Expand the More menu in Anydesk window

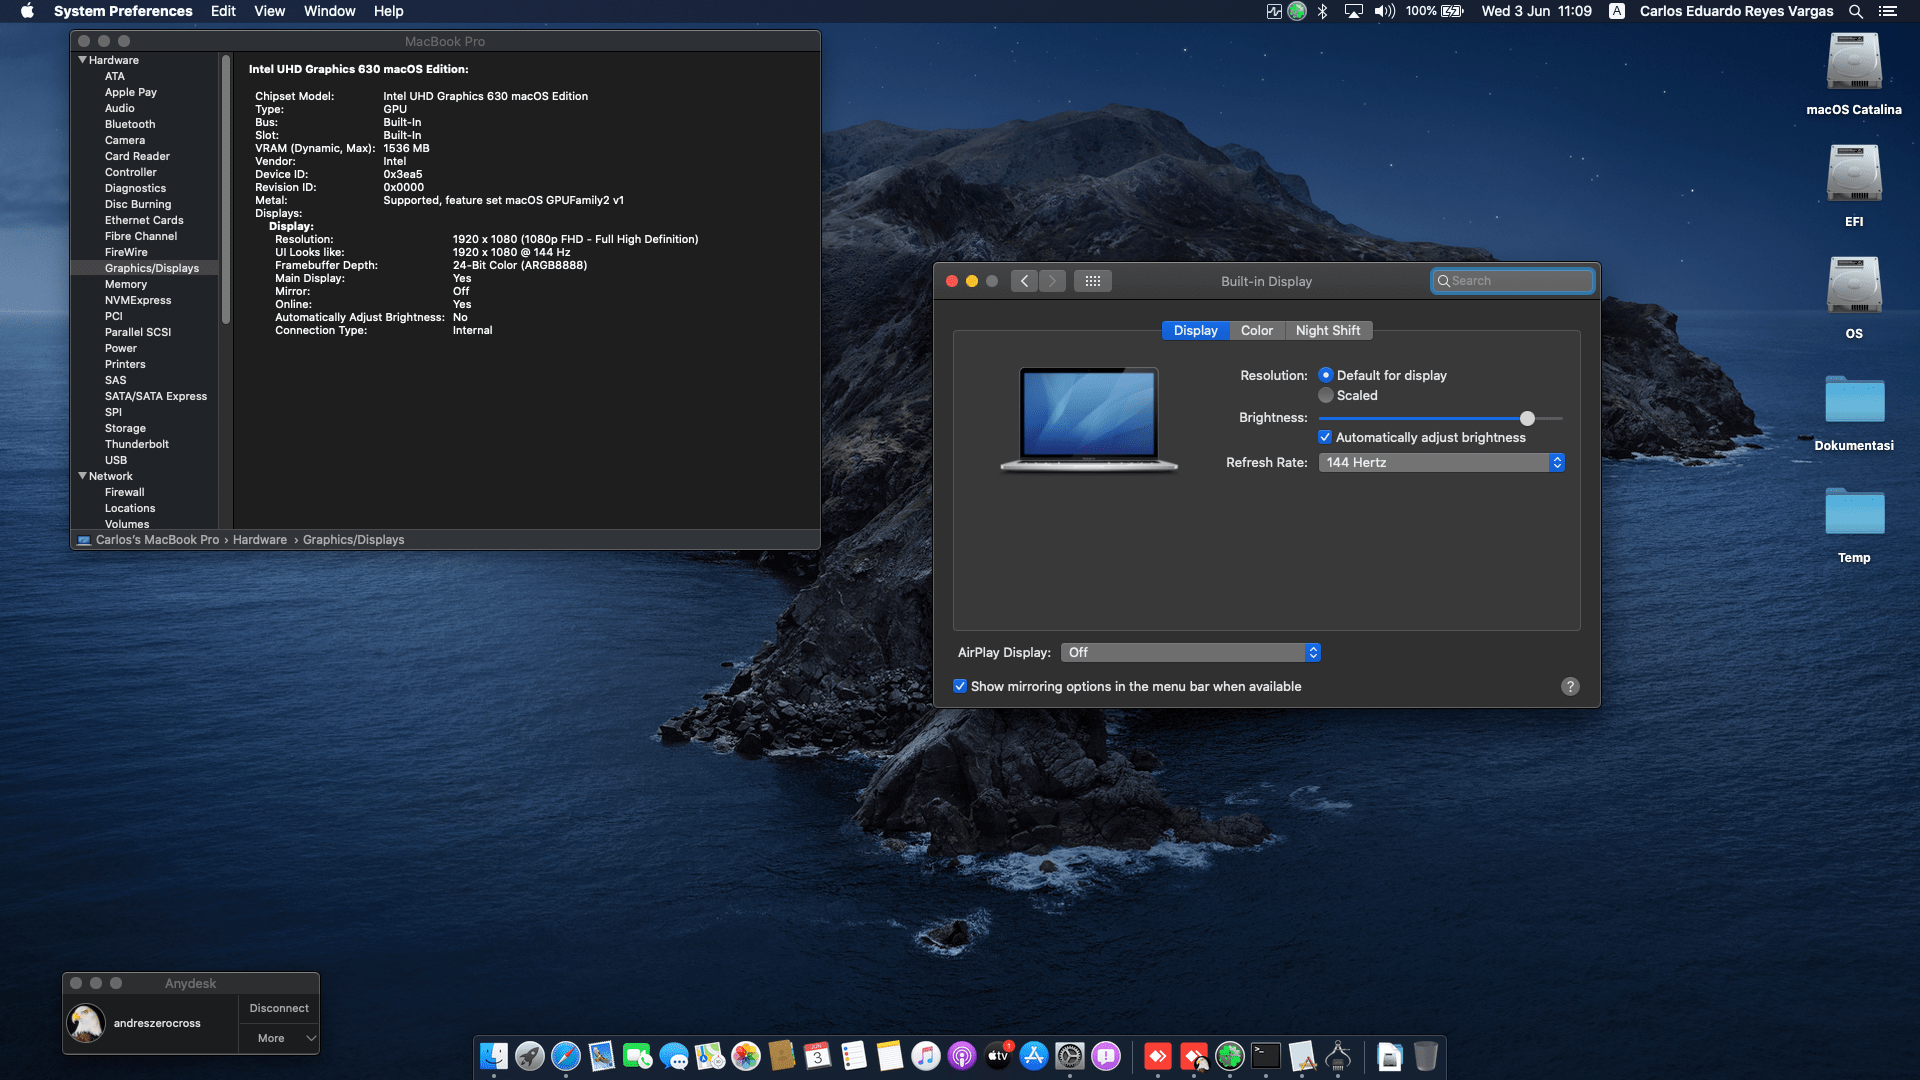(283, 1038)
